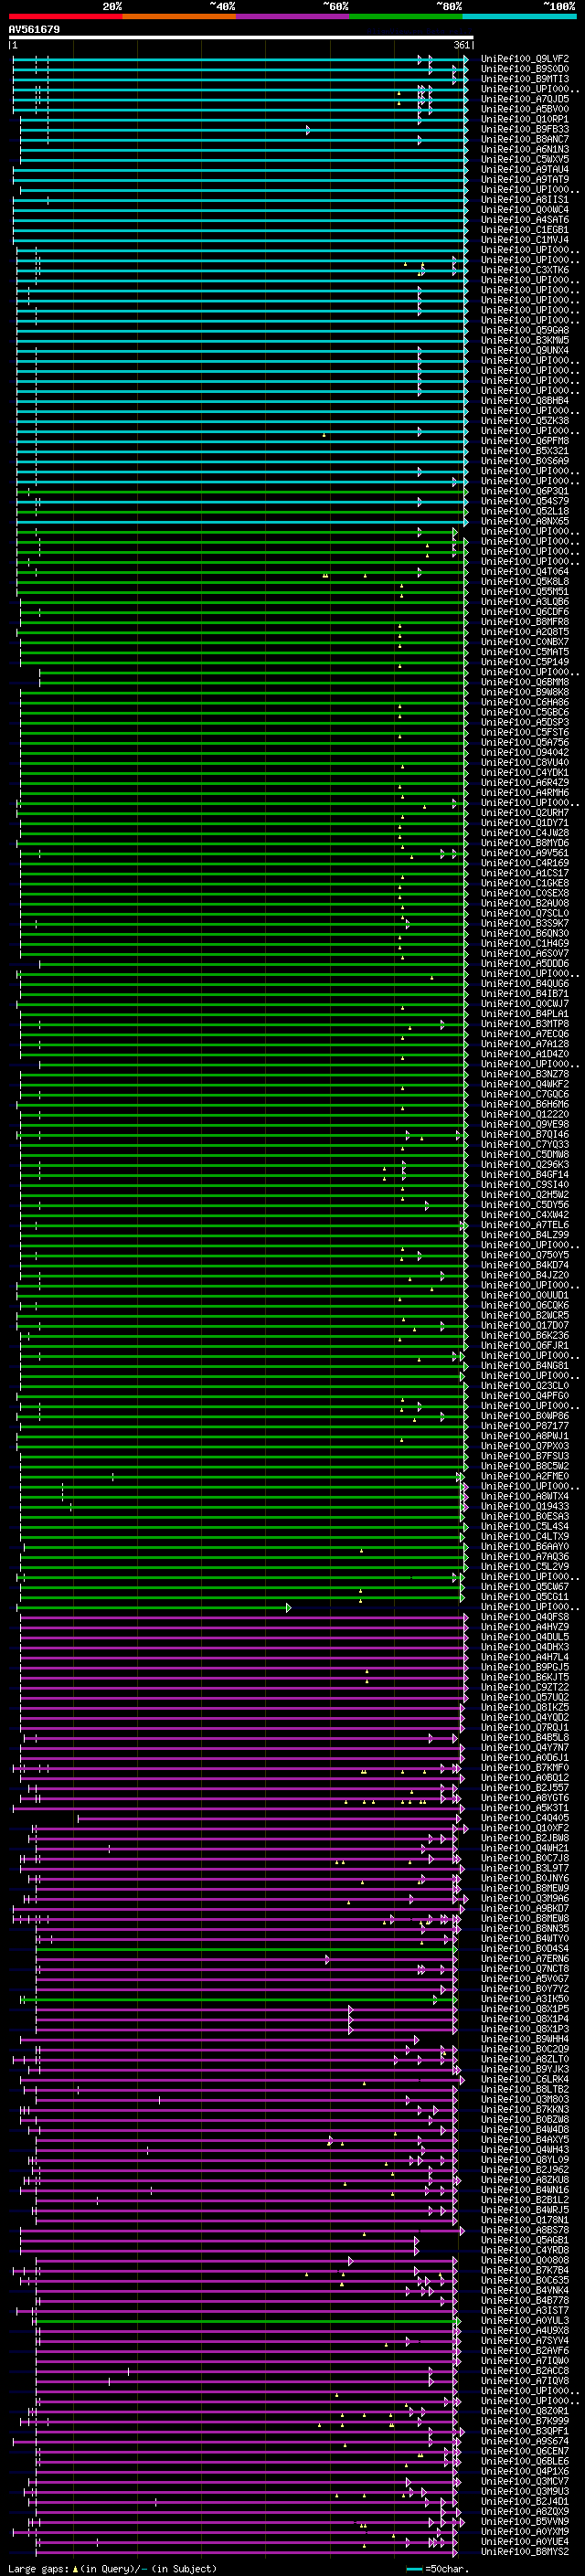Select label UniRef100_A3IK50
The height and width of the screenshot is (2576, 585).
[525, 1999]
